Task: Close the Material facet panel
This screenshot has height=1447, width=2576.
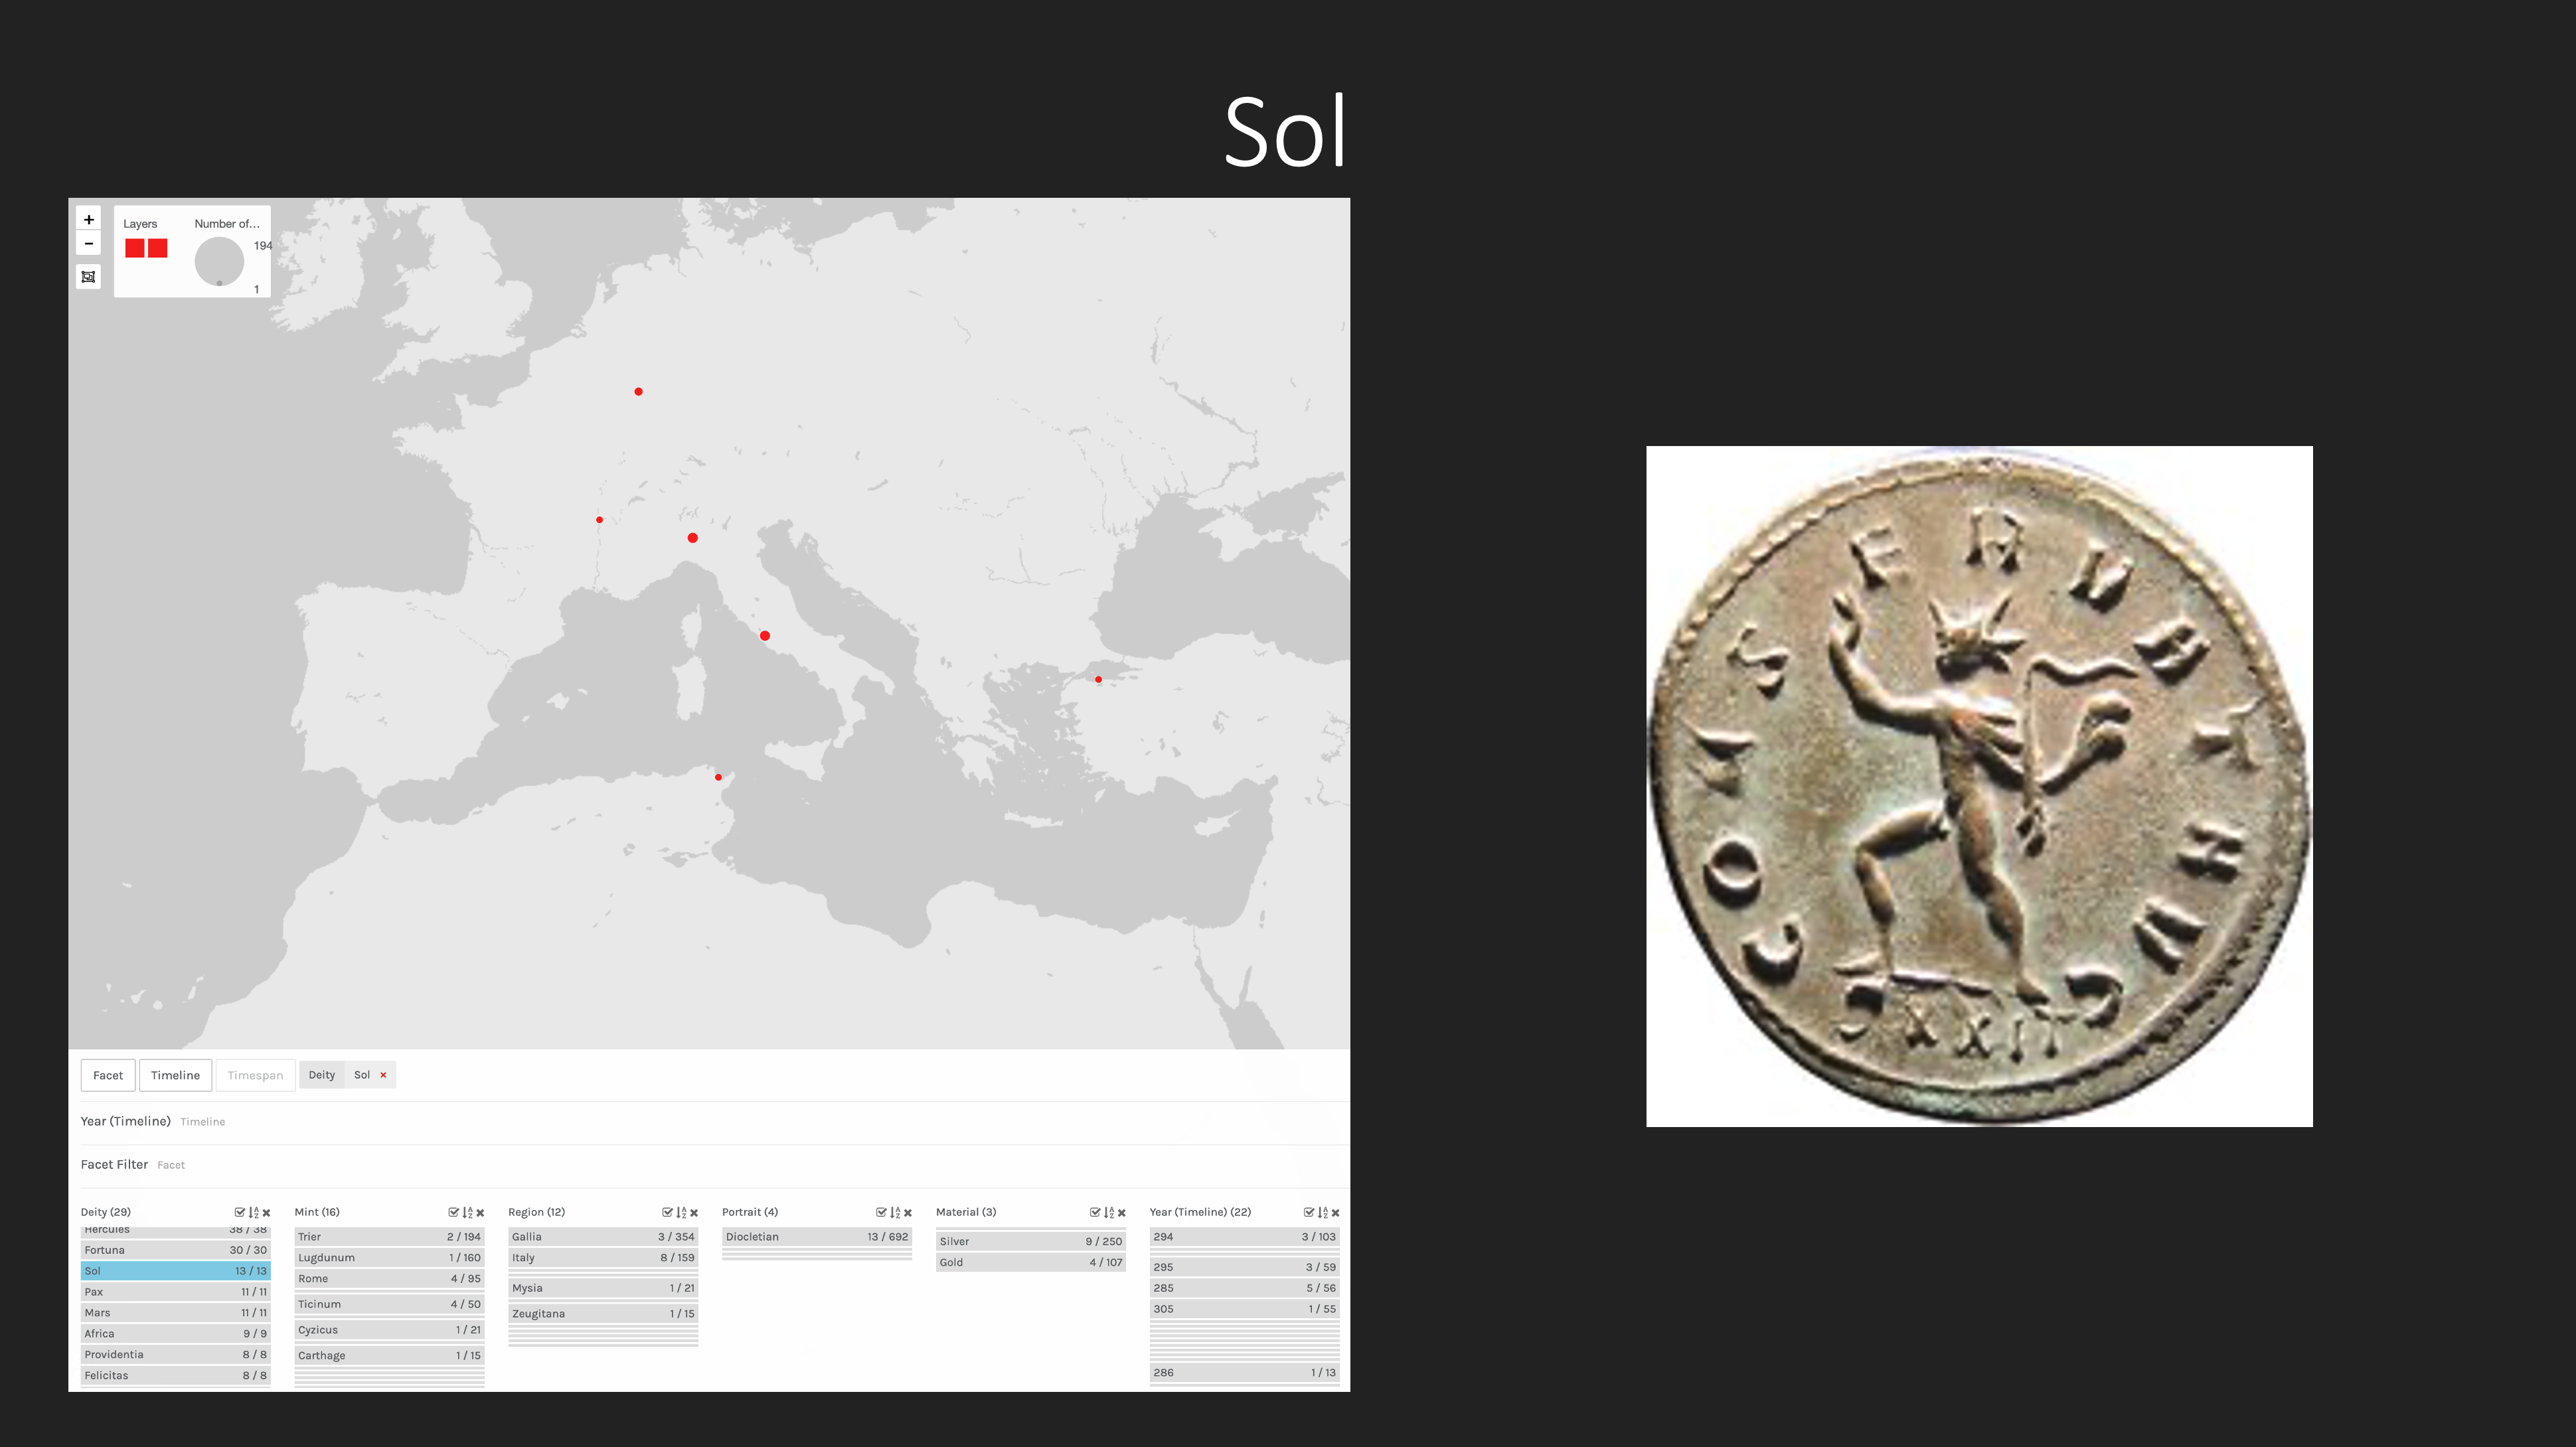Action: pyautogui.click(x=1122, y=1212)
